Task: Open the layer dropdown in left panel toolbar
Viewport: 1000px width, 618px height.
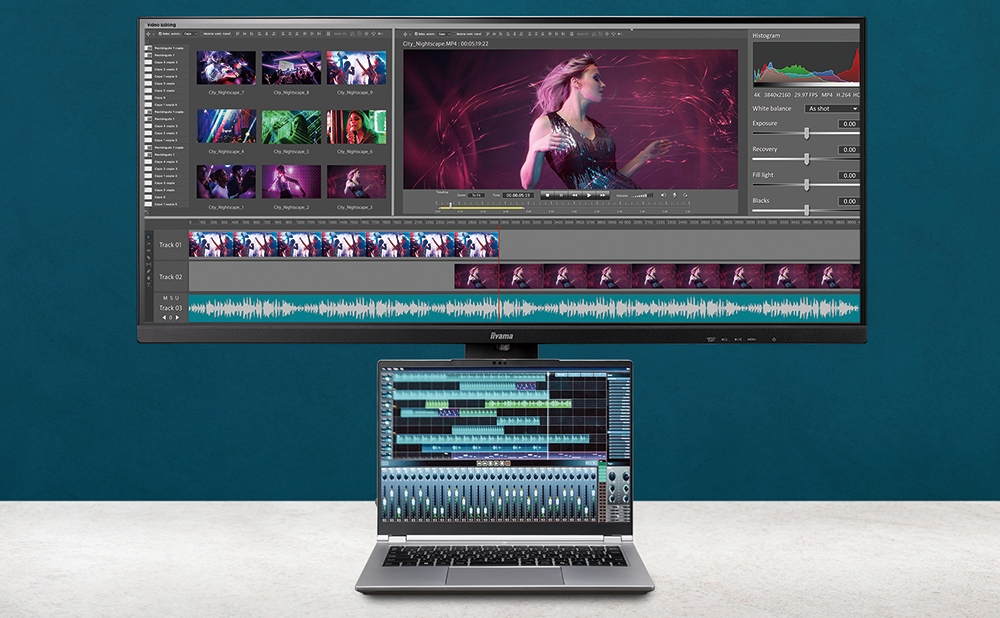Action: click(189, 33)
